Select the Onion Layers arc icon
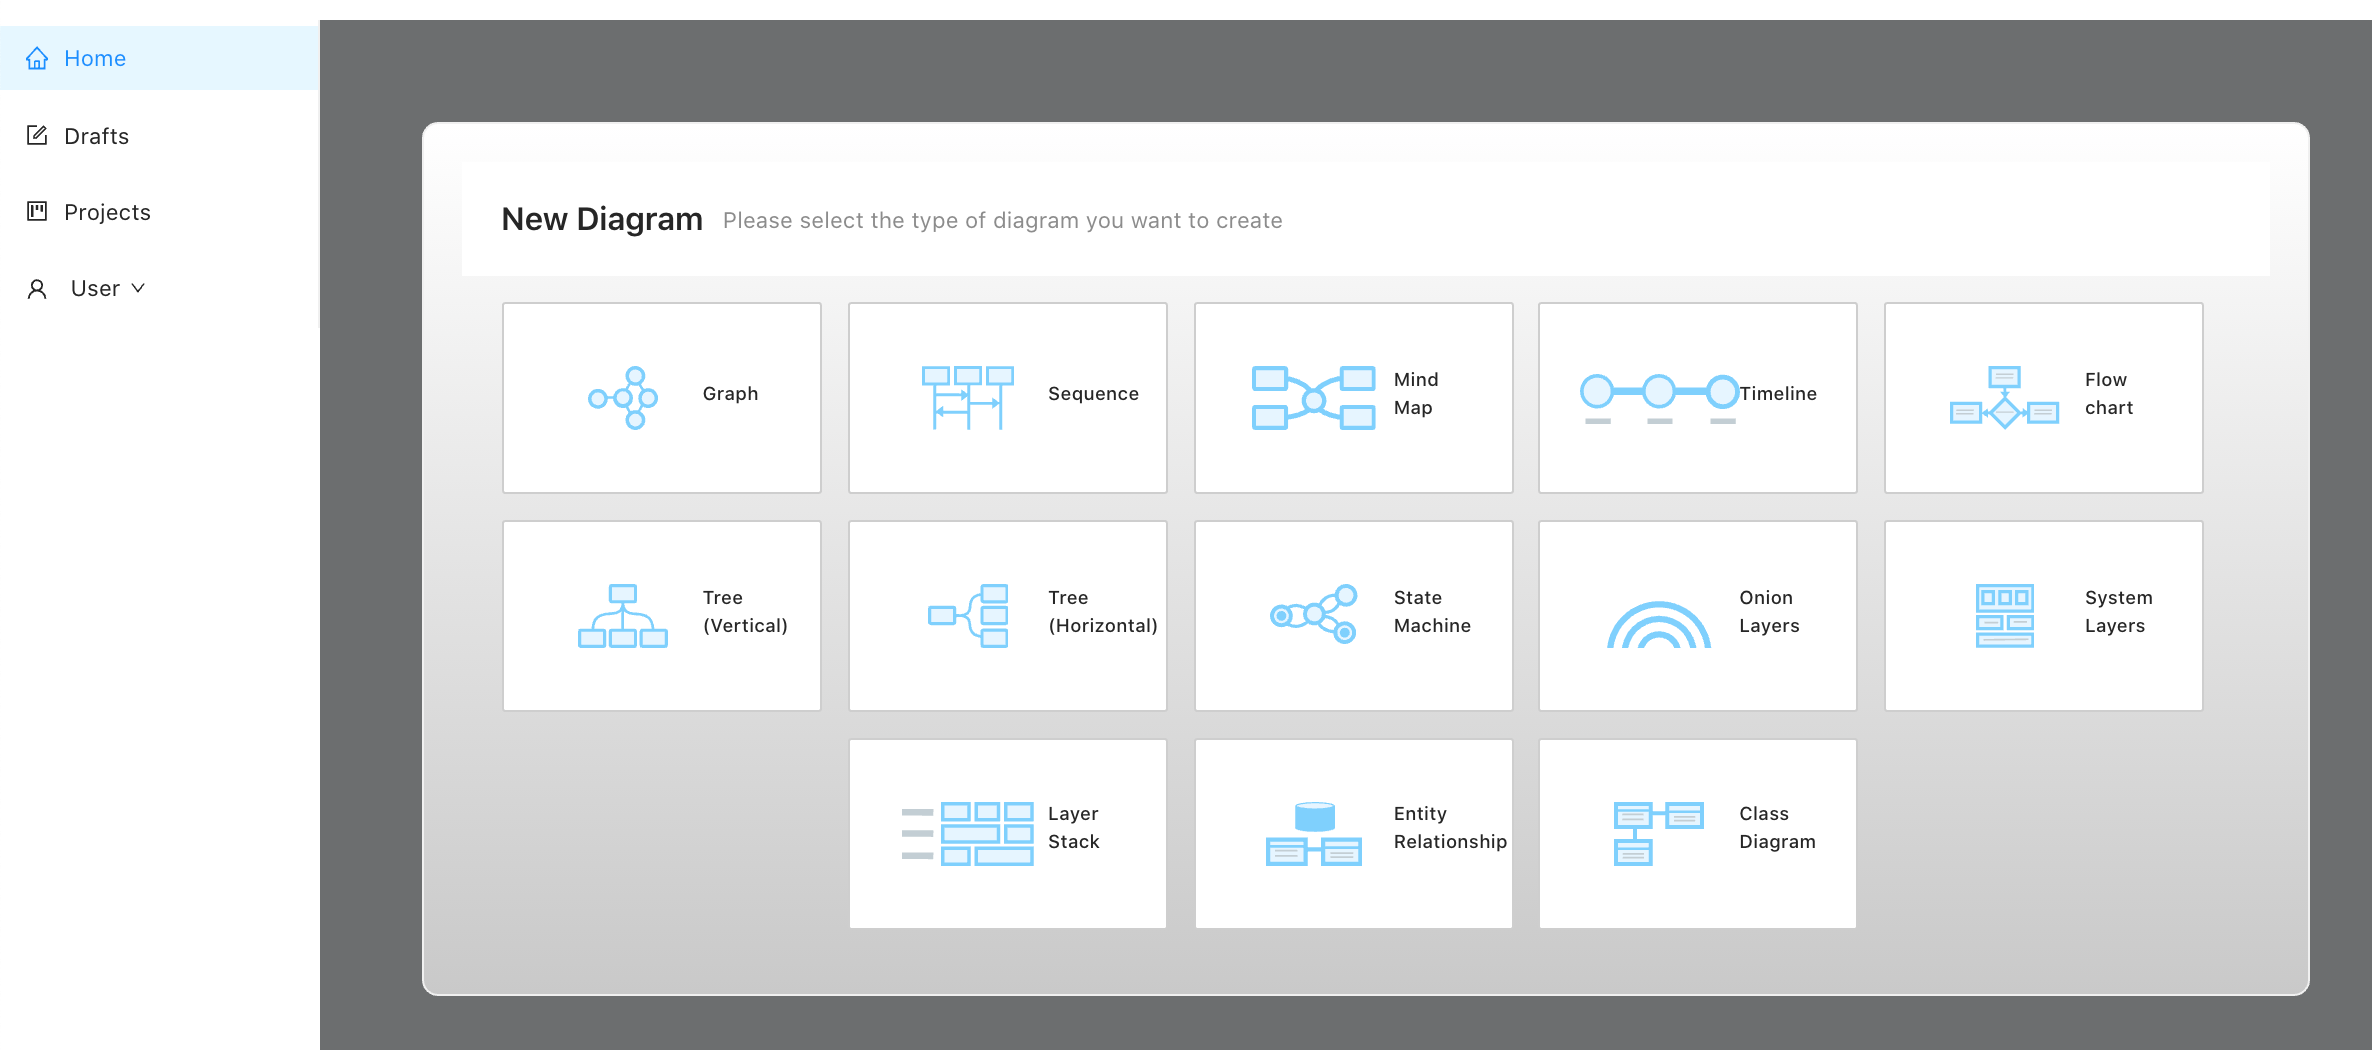The width and height of the screenshot is (2372, 1050). coord(1659,625)
